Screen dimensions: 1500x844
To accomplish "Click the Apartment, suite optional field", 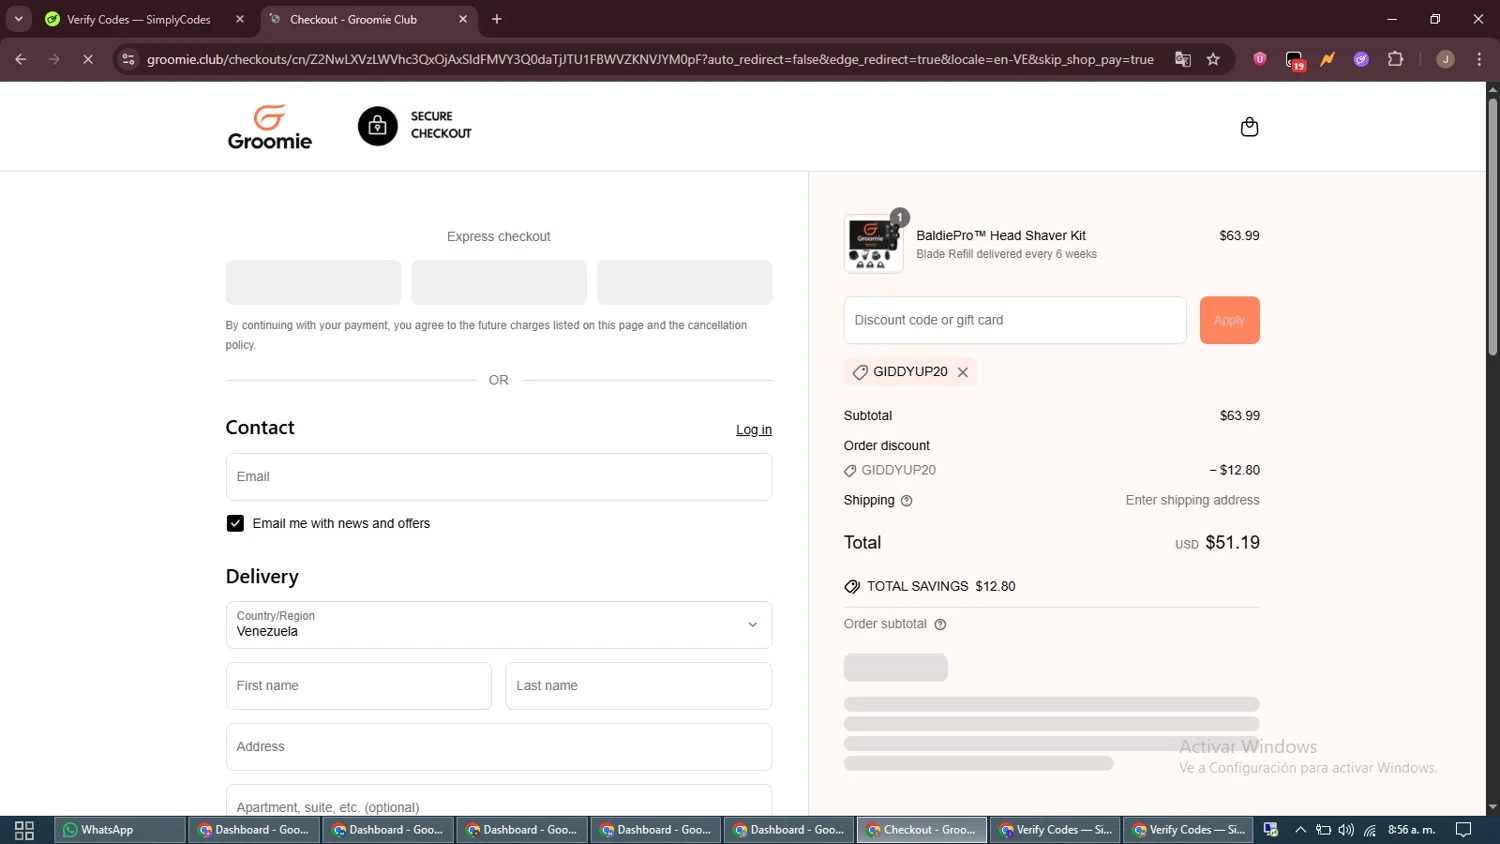I will 499,801.
